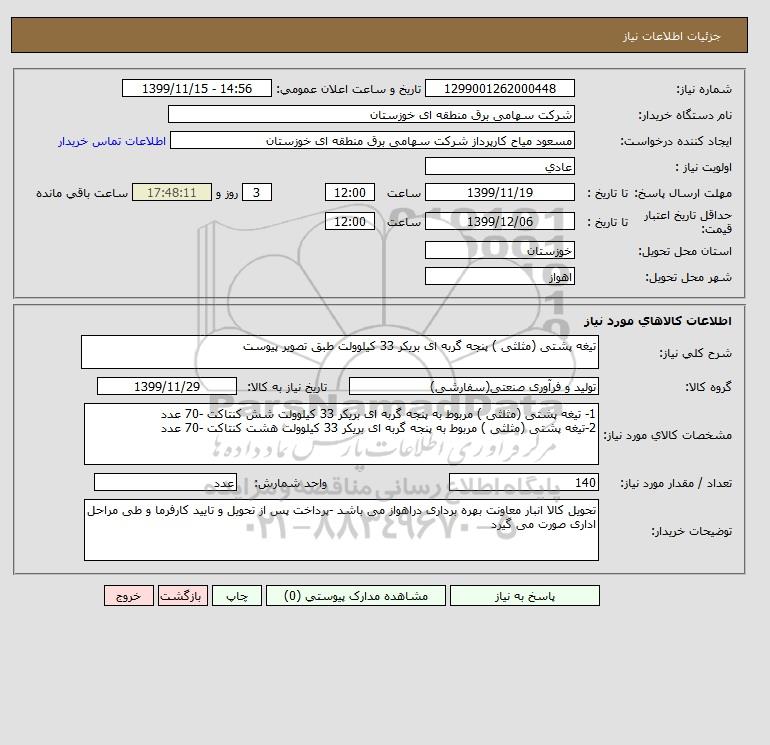Click the announcement date and time field
Viewport: 770px width, 745px height.
pos(196,88)
